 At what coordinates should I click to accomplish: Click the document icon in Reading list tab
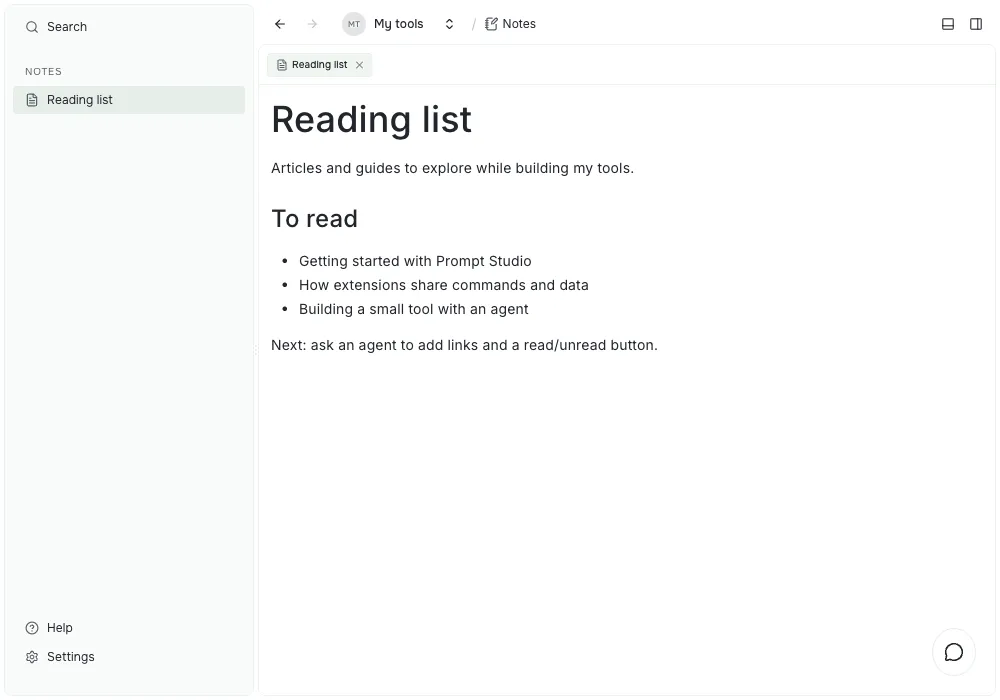(x=282, y=65)
